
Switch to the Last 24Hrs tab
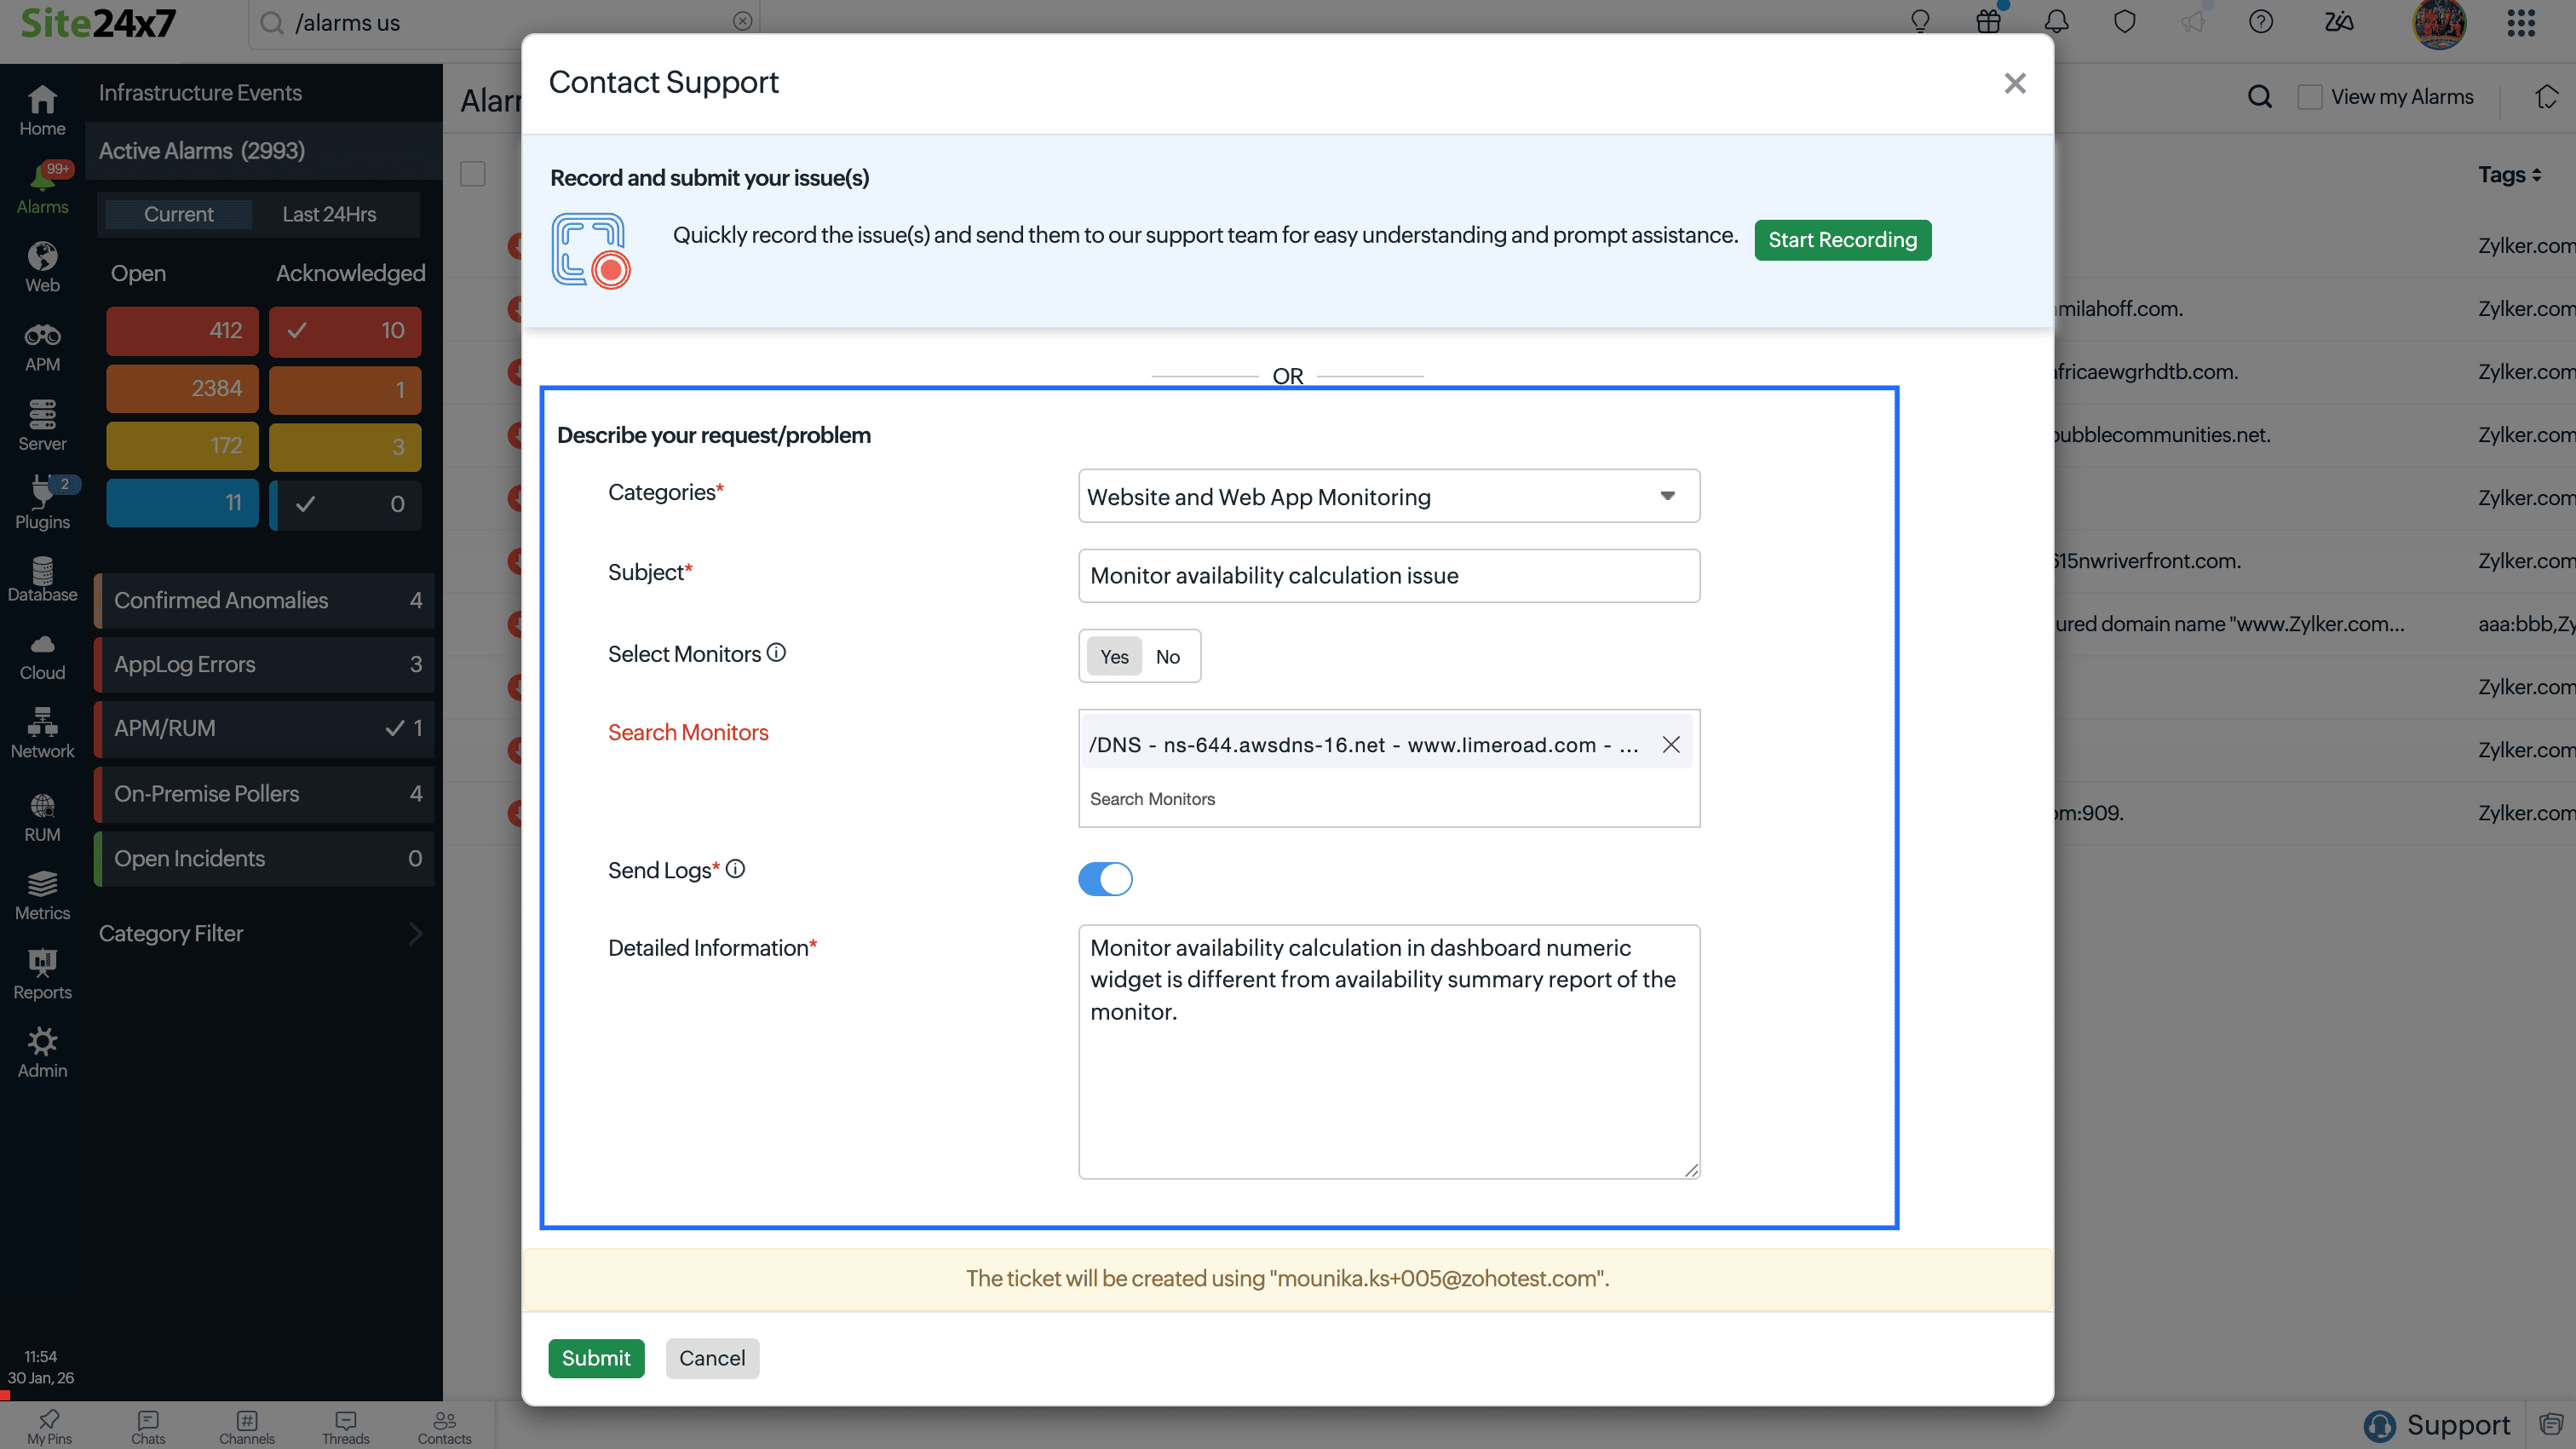click(329, 214)
